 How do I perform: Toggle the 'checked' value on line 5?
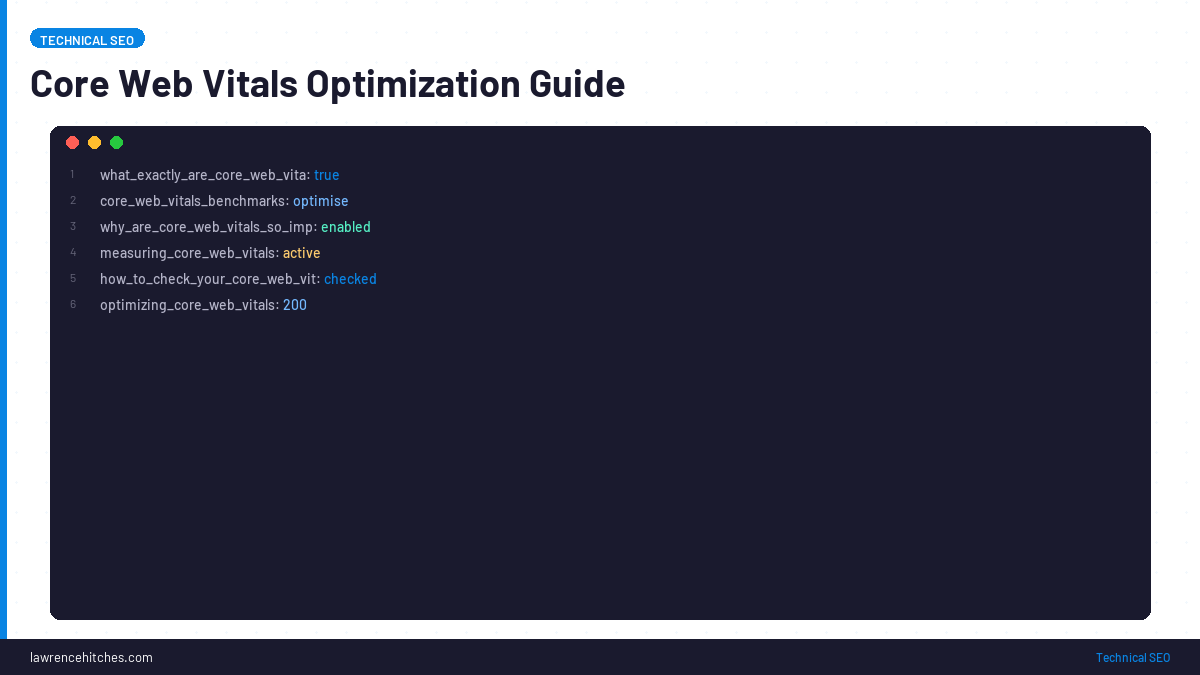click(x=350, y=278)
